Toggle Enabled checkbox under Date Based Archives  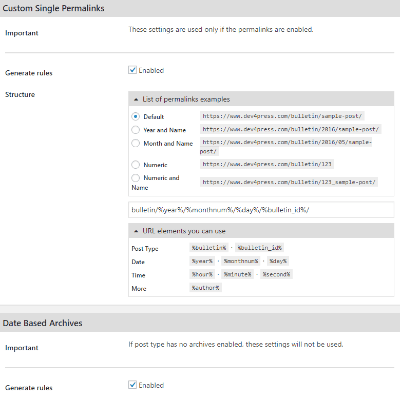[132, 385]
